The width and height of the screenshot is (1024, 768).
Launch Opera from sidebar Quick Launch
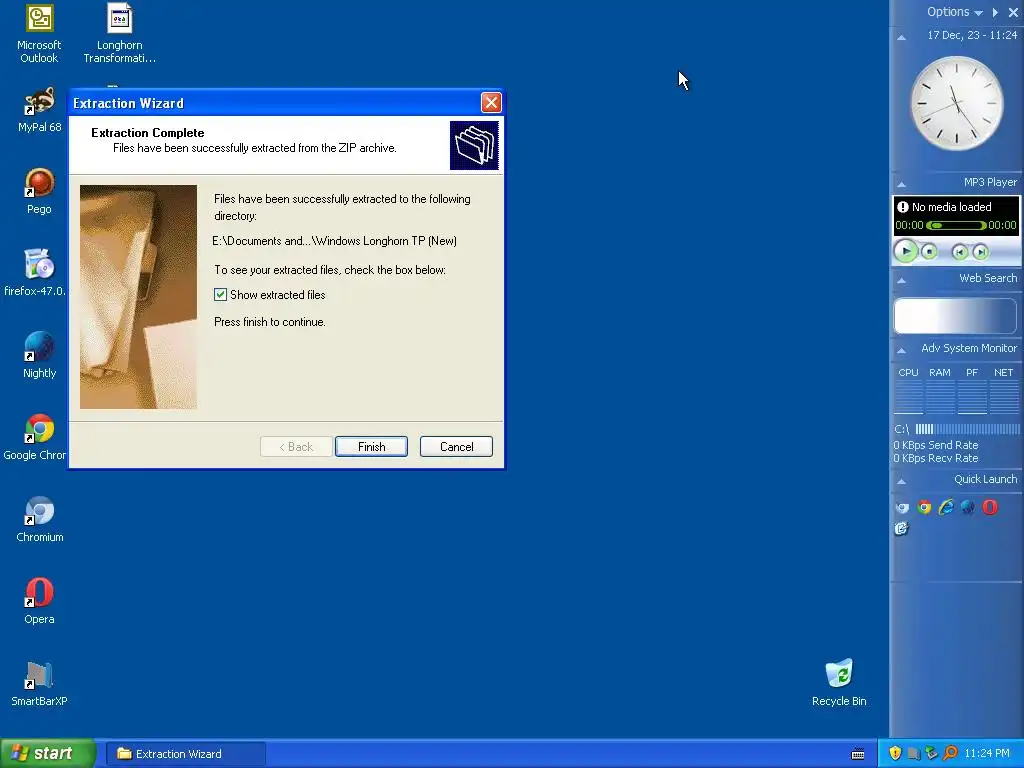pos(990,507)
